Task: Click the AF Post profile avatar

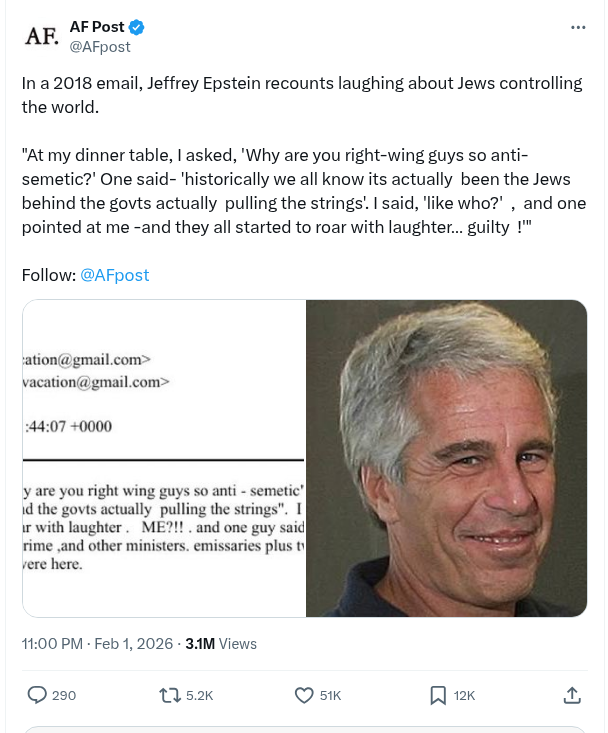Action: point(41,36)
